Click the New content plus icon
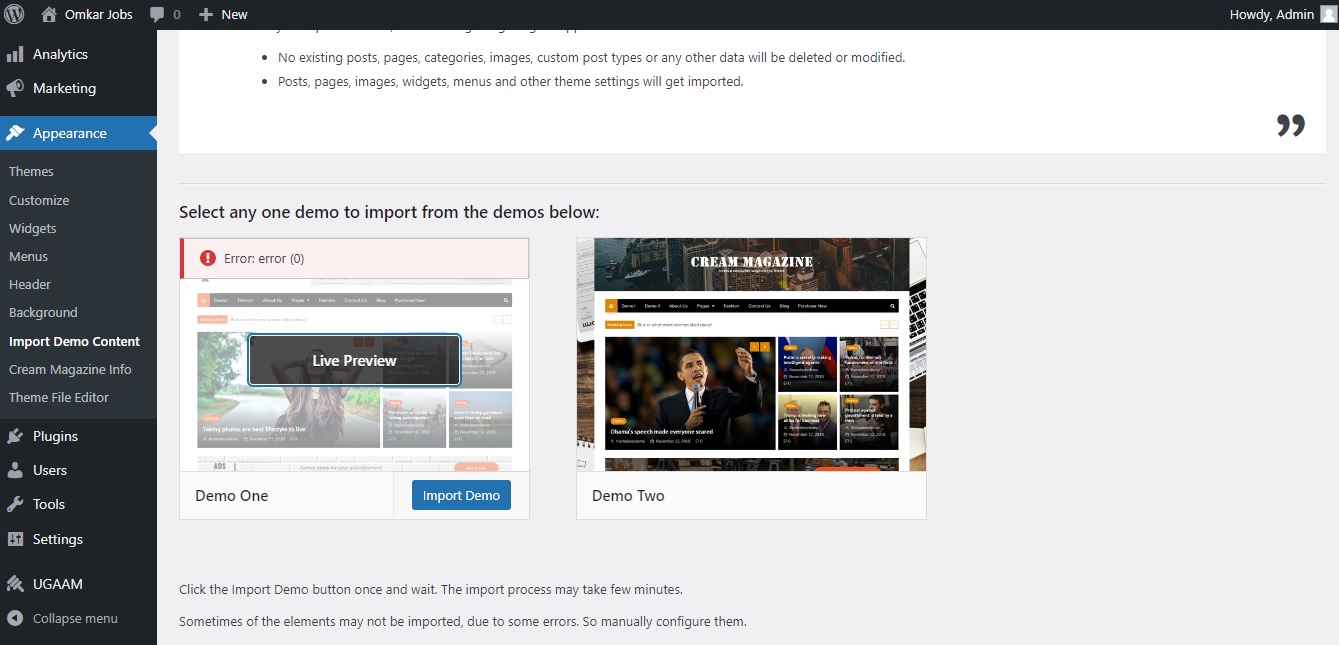 (206, 14)
